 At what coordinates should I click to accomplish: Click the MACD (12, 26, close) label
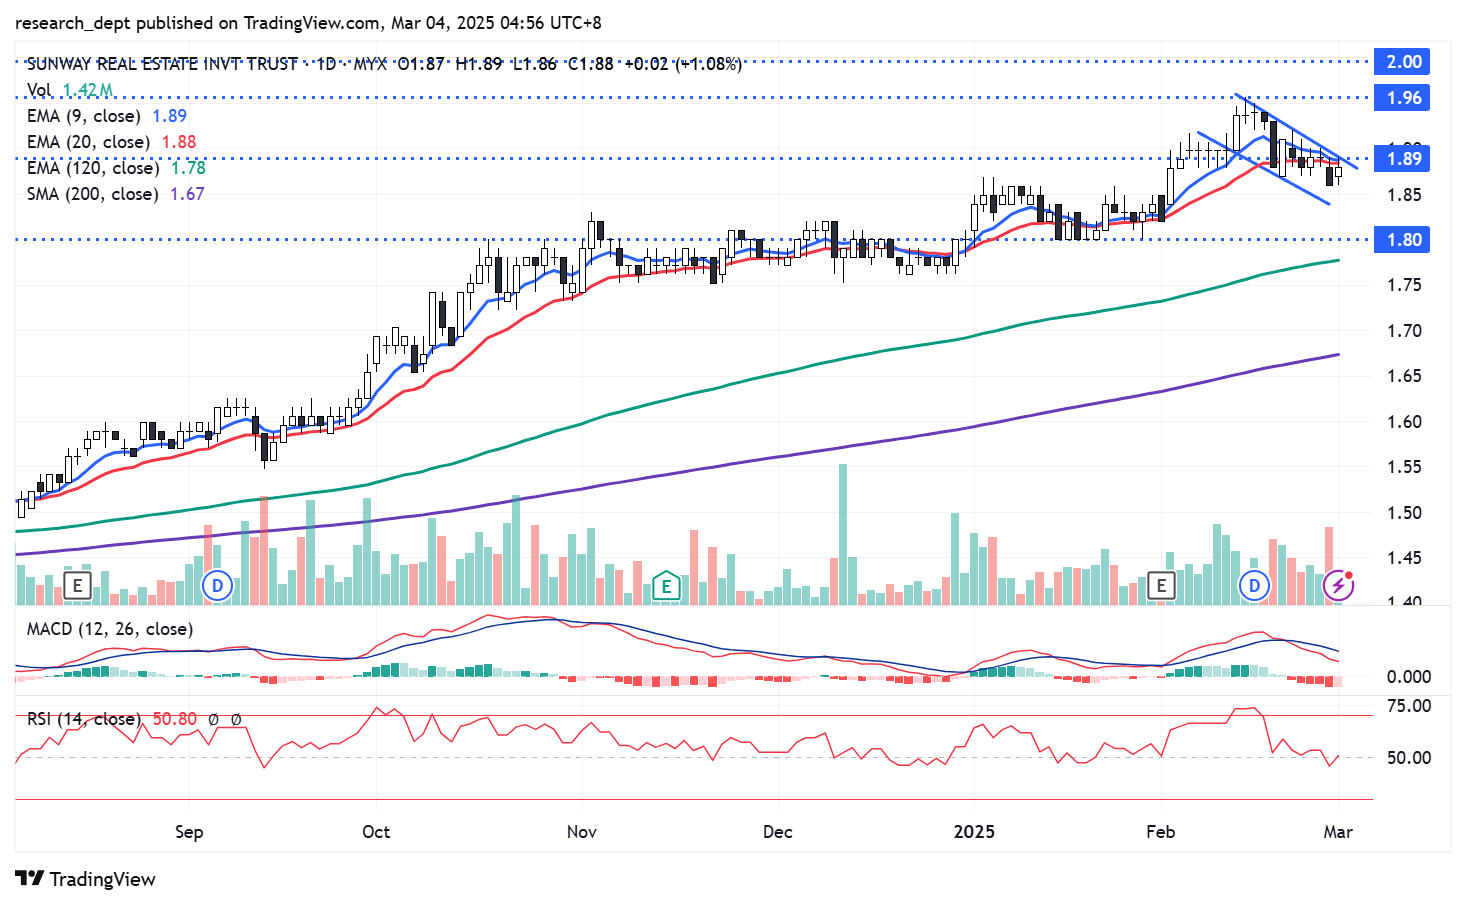(110, 629)
